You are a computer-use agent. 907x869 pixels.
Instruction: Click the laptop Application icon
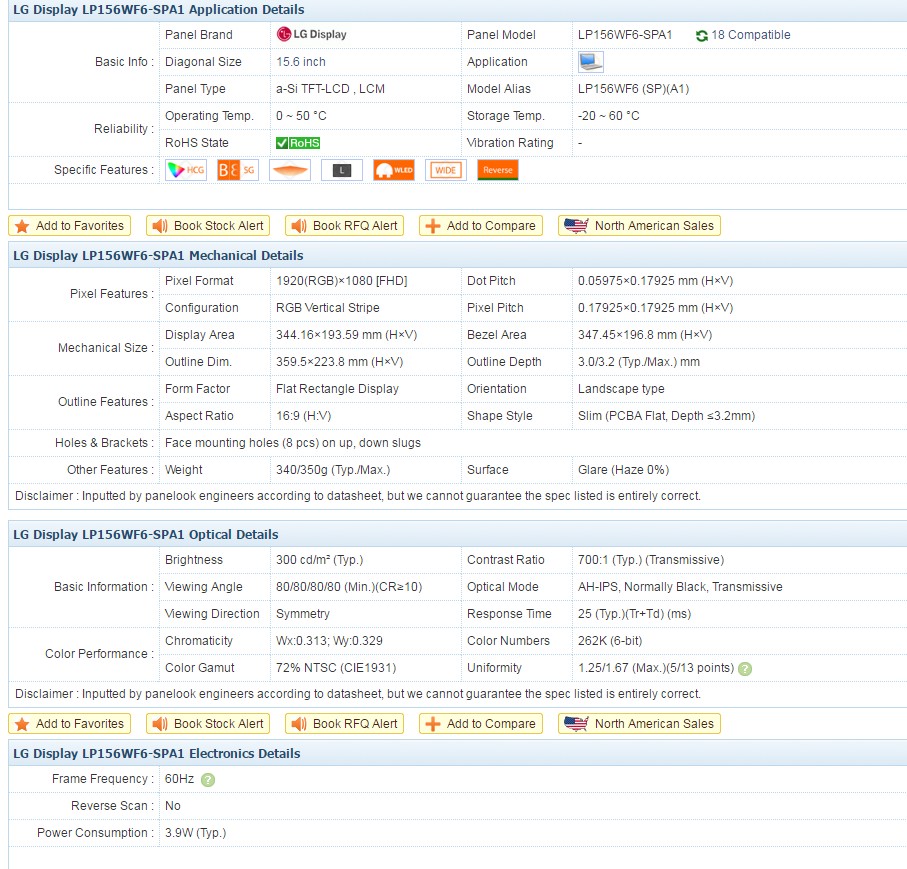click(x=591, y=62)
